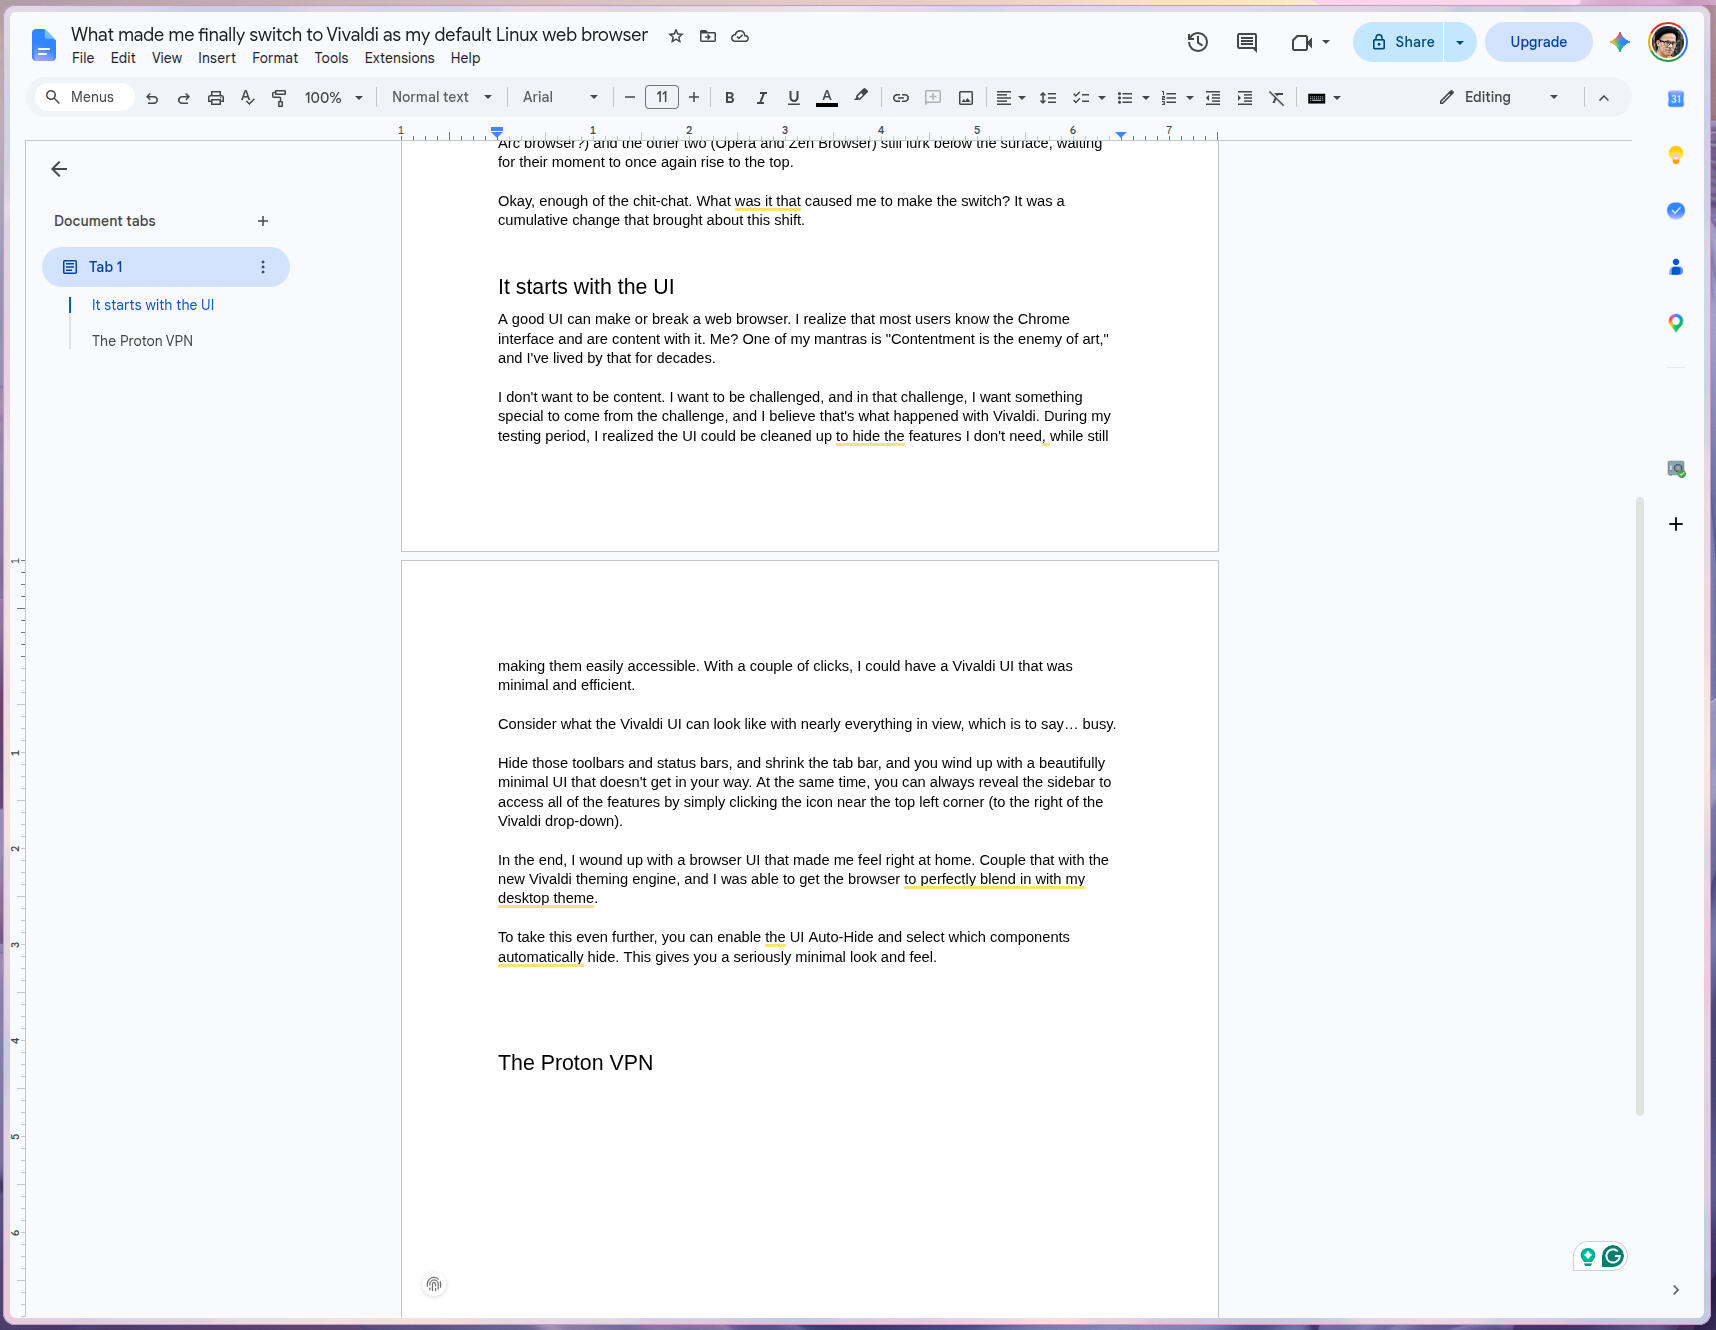Clear formatting with the toolbar icon
Viewport: 1716px width, 1330px height.
tap(1276, 97)
